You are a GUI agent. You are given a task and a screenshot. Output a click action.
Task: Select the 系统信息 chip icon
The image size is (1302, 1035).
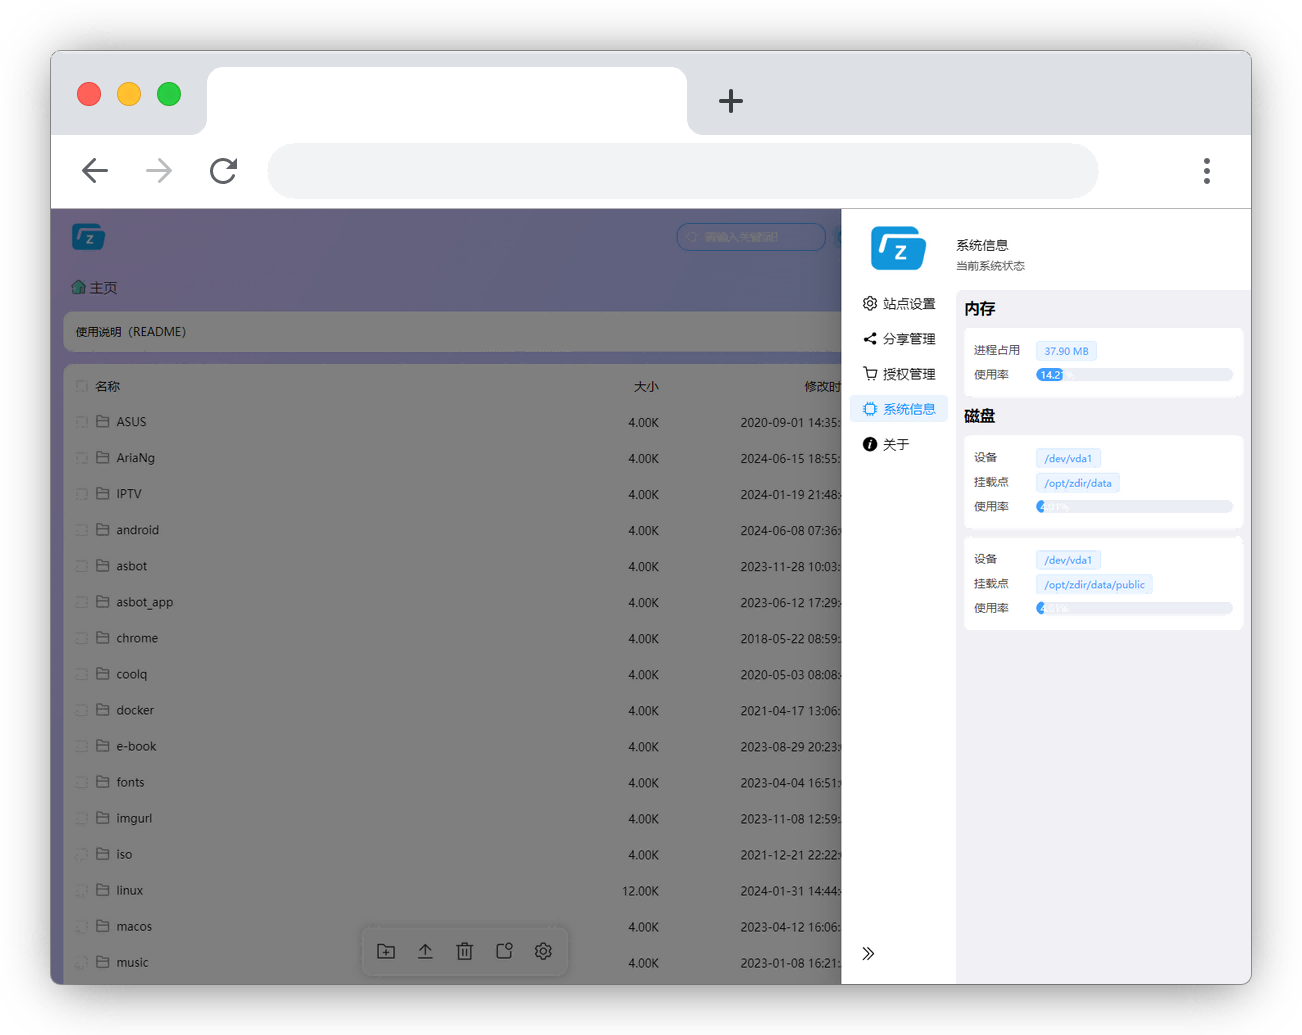[869, 408]
